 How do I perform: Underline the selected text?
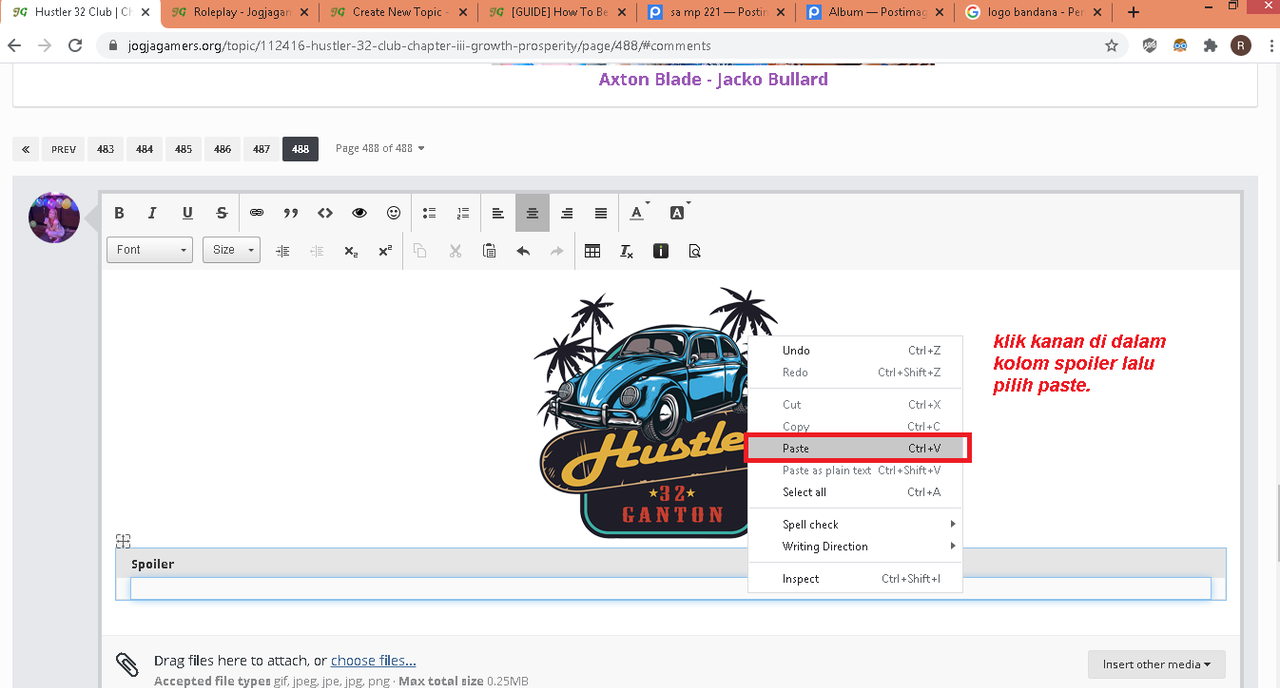click(187, 213)
